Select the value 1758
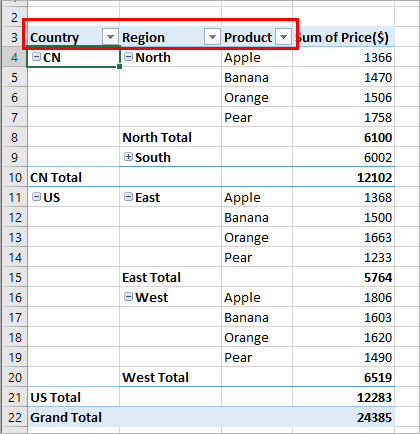Screen dimensions: 420x434 [343, 117]
